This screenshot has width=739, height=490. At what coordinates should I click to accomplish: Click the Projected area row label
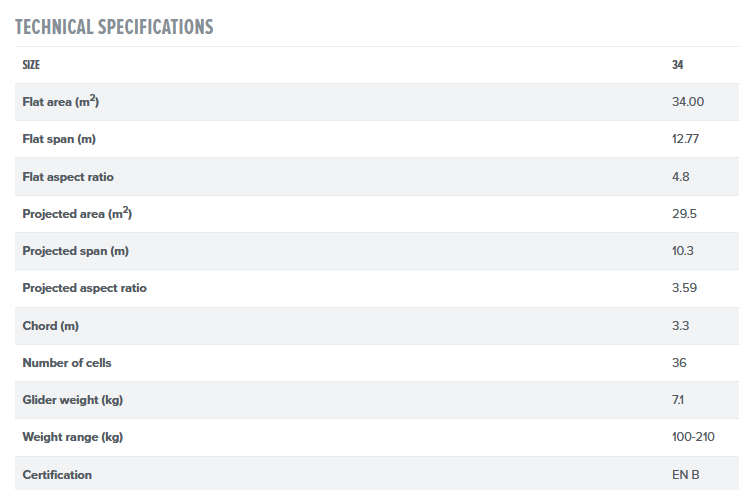pyautogui.click(x=78, y=214)
